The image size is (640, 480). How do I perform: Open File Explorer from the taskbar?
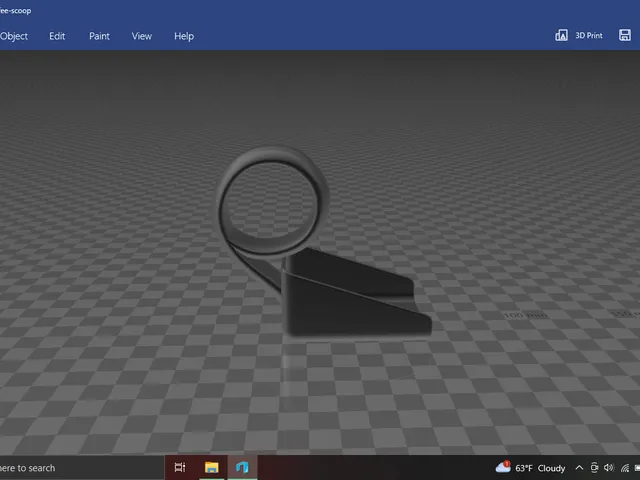pos(211,467)
